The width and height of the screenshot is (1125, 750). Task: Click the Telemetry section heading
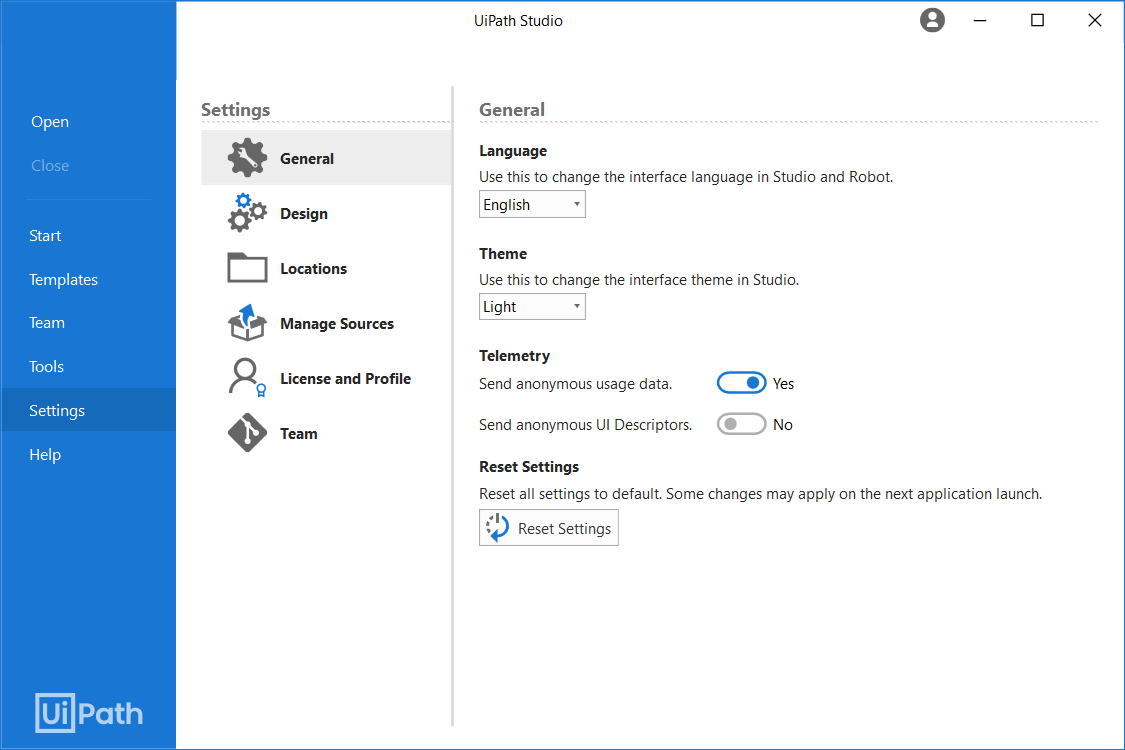(x=514, y=356)
